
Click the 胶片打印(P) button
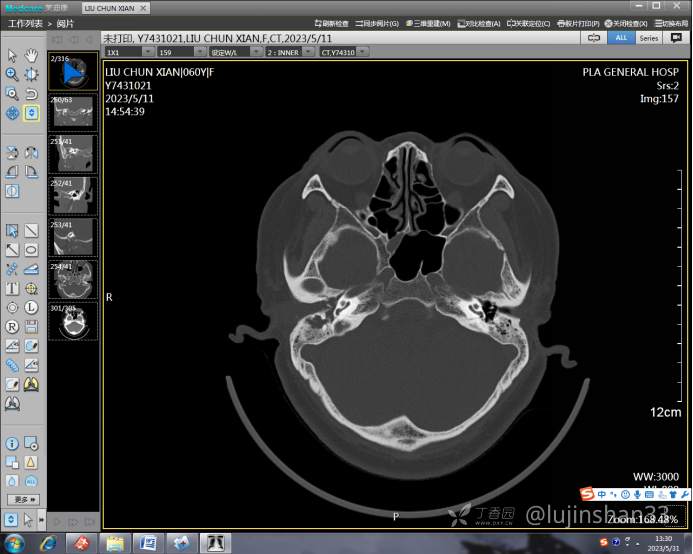pos(580,23)
